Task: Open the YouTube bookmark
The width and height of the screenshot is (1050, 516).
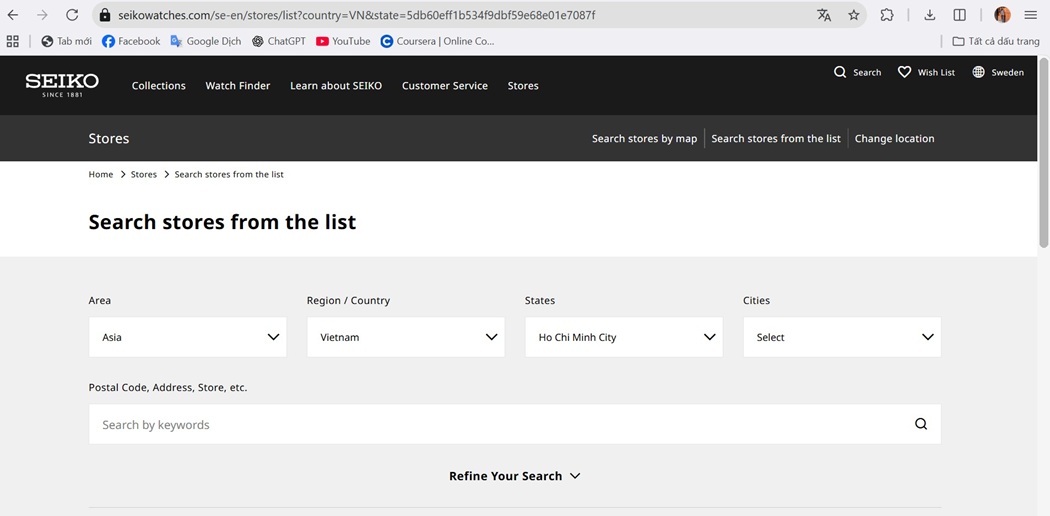Action: (x=343, y=41)
